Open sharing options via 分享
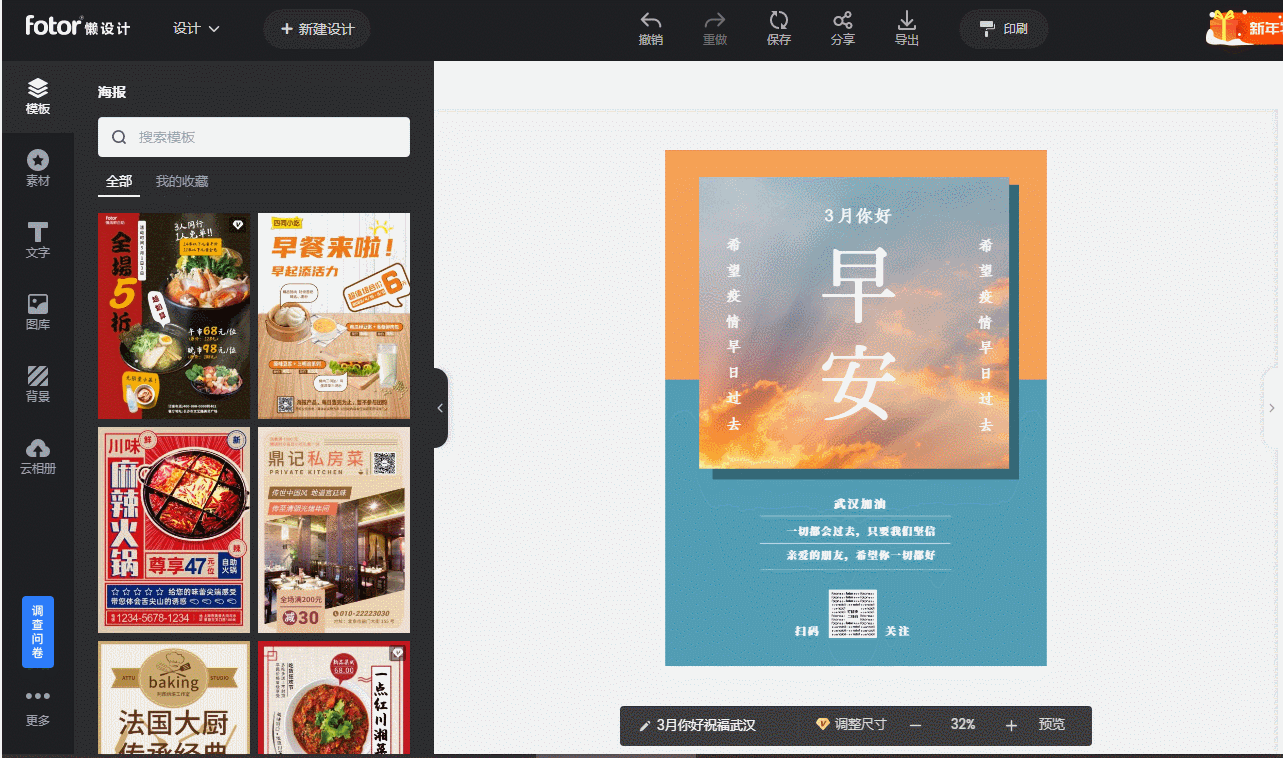 [843, 28]
